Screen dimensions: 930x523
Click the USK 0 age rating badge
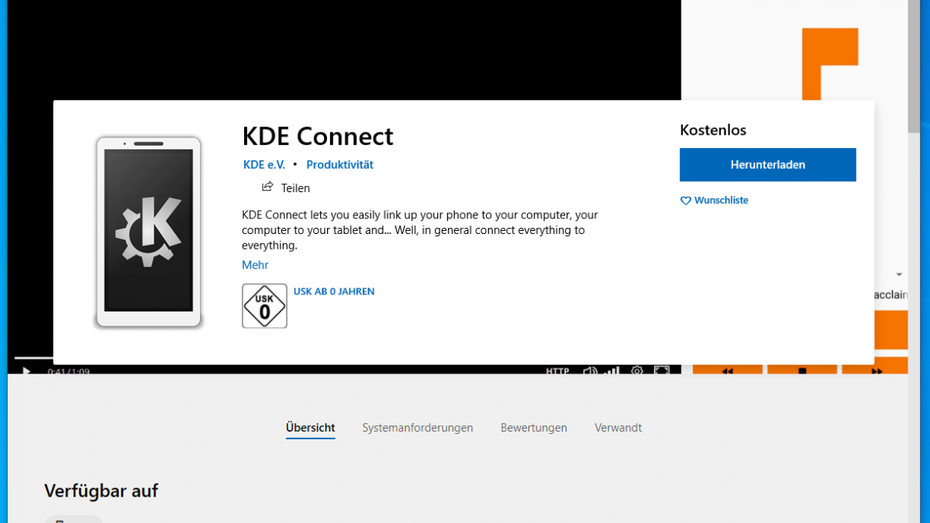point(264,306)
